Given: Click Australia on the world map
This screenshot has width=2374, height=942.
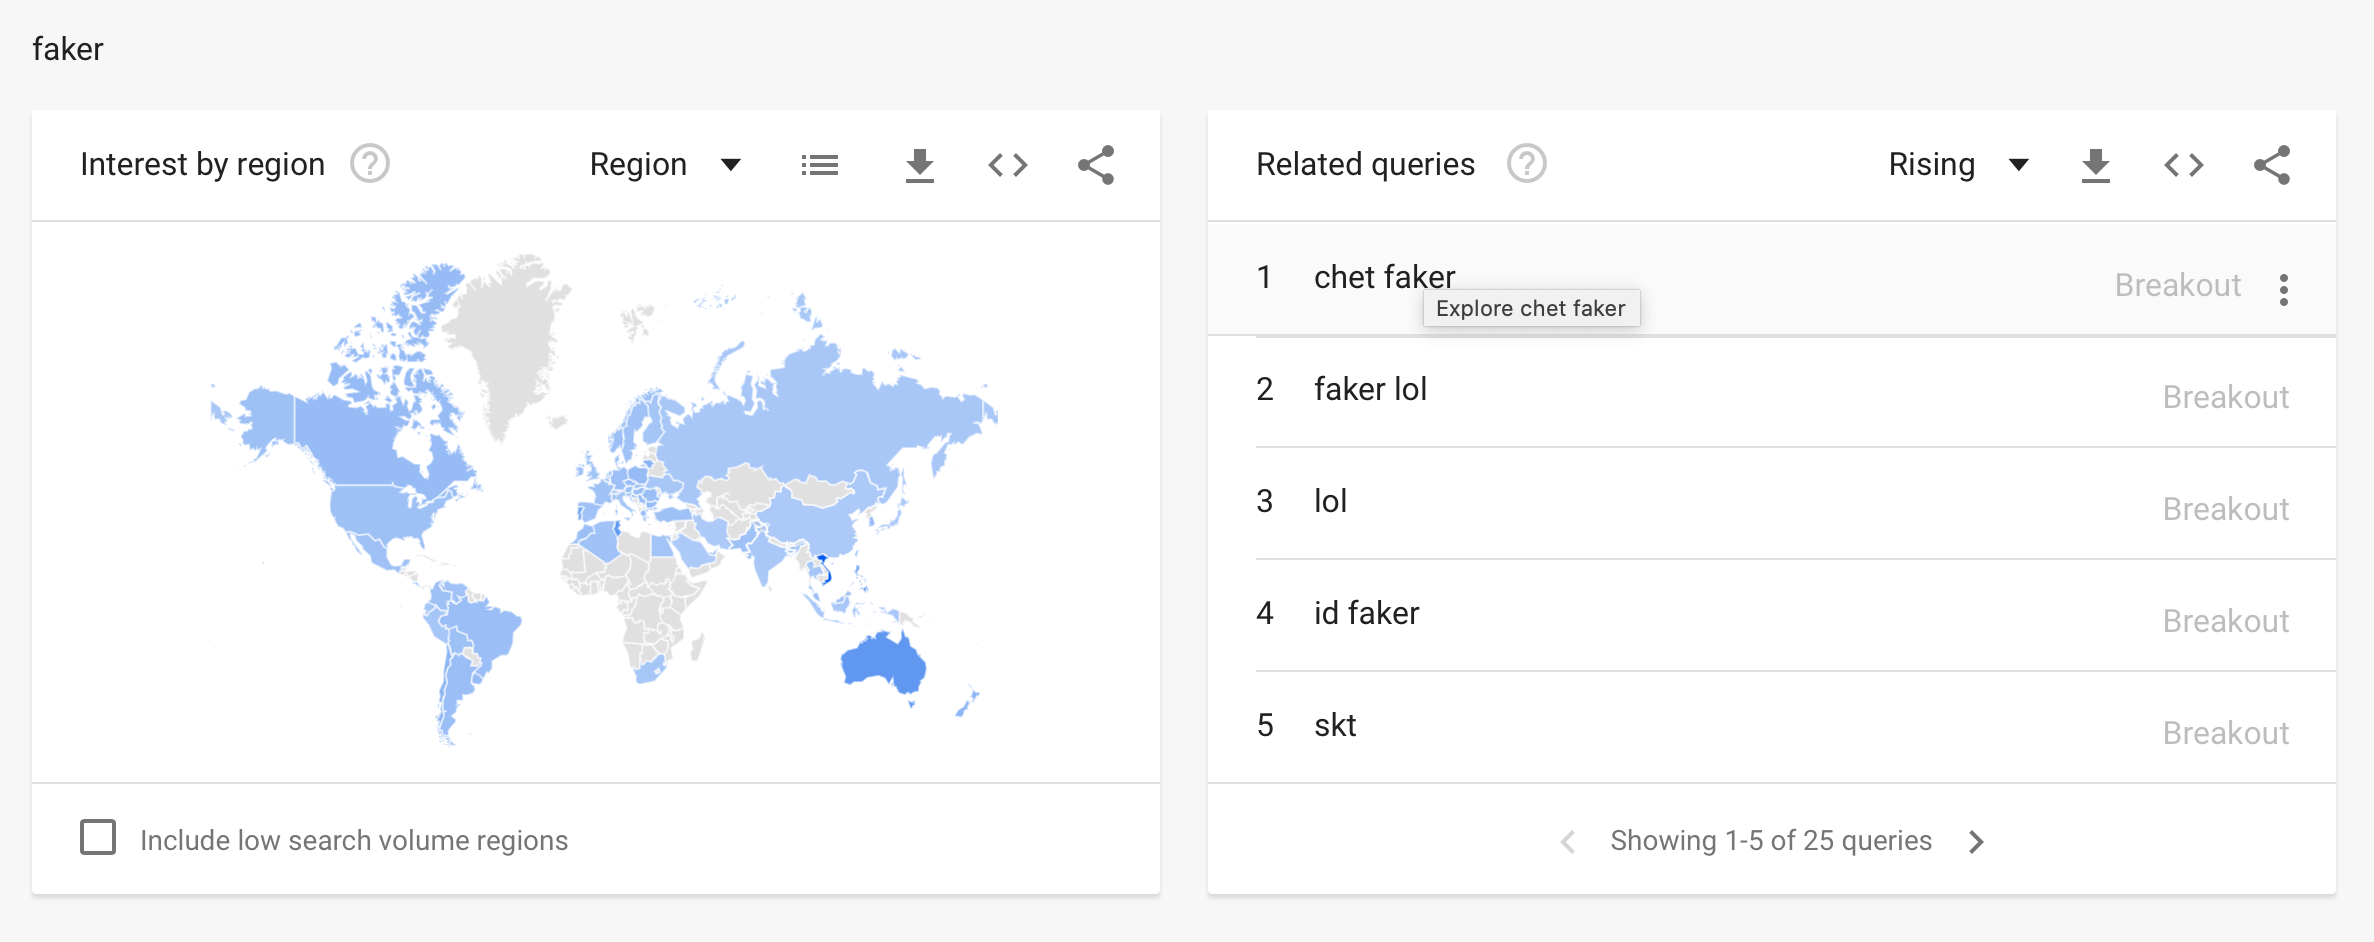Looking at the screenshot, I should 881,661.
